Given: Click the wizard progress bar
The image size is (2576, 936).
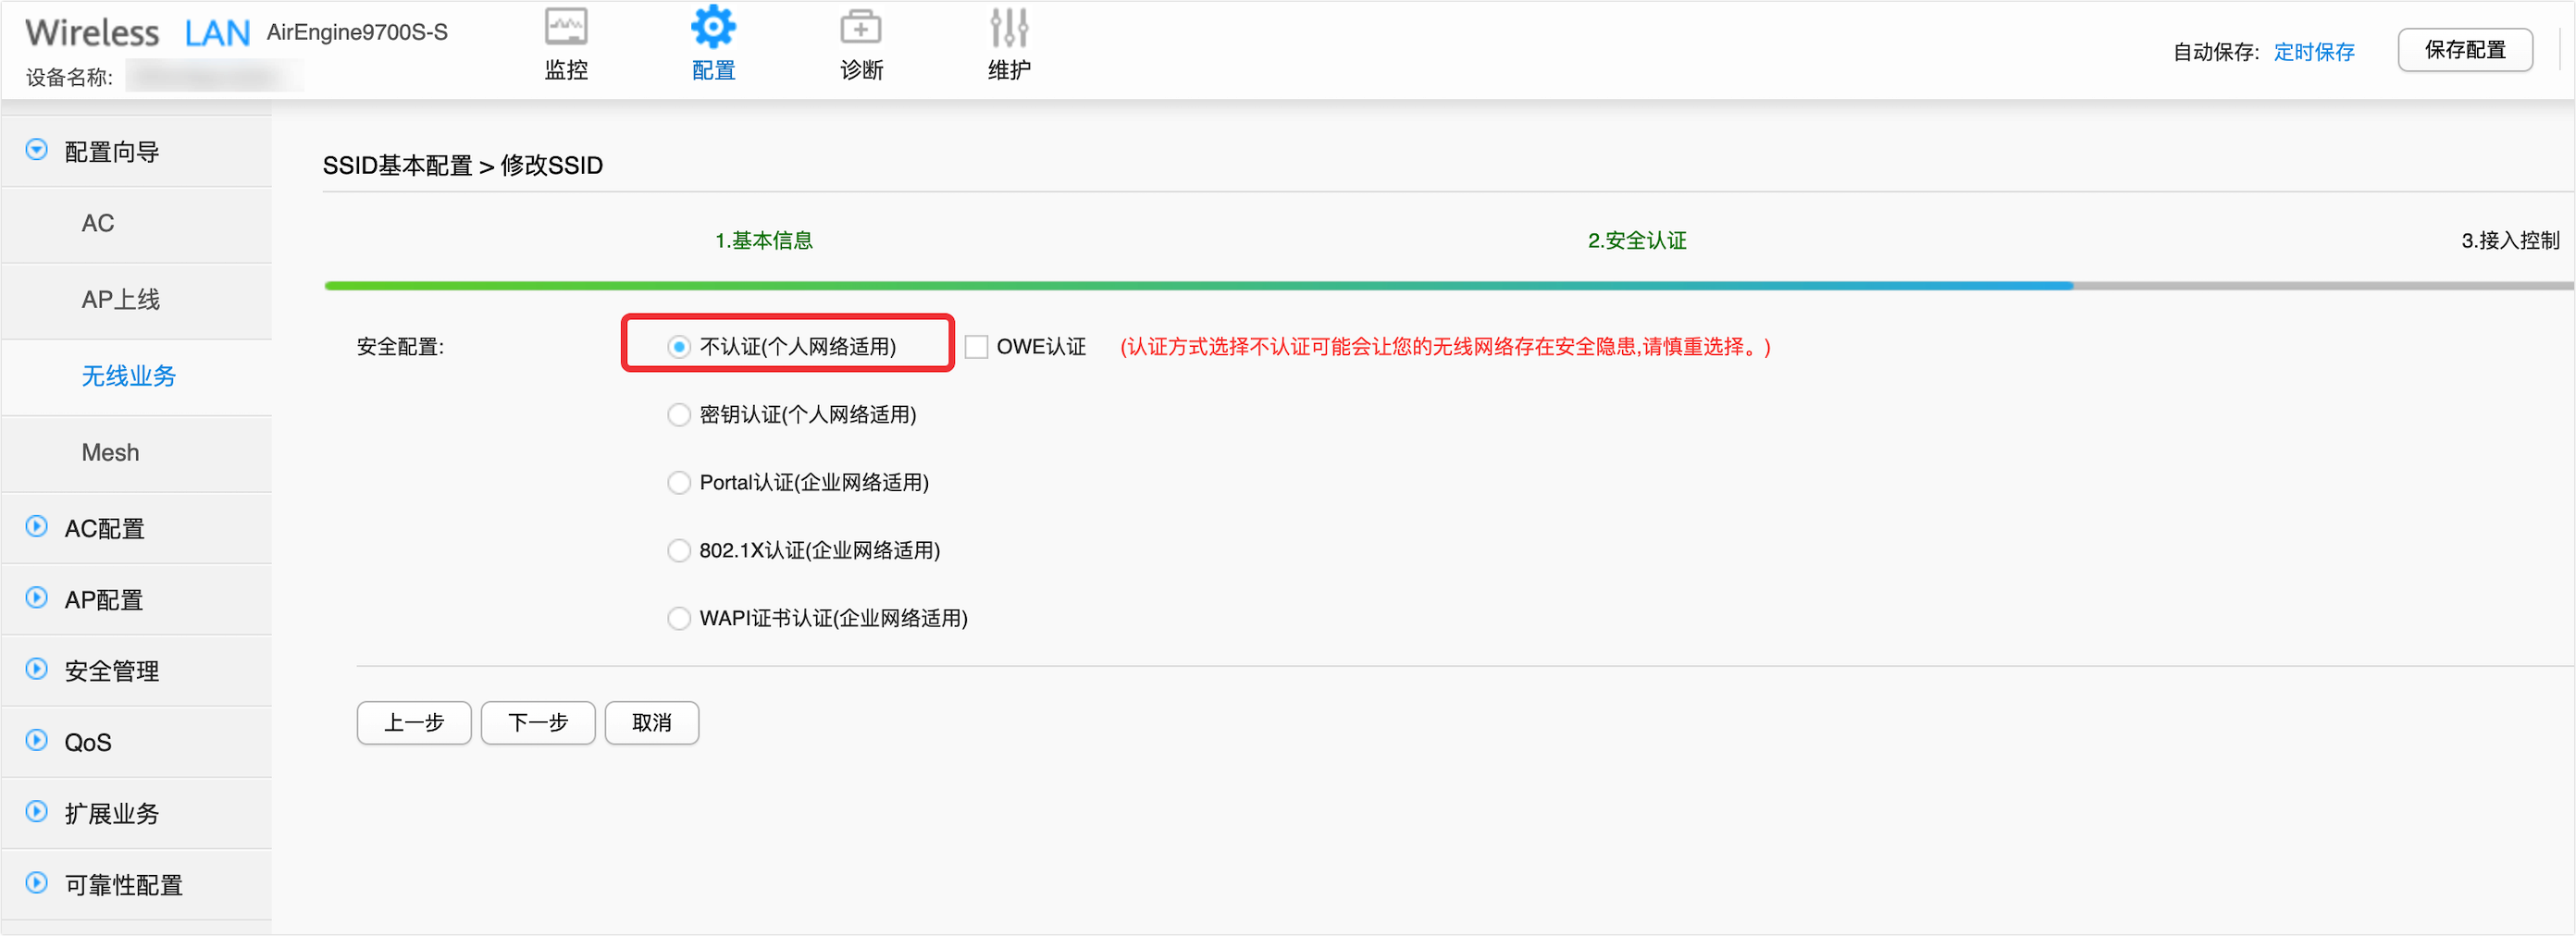Looking at the screenshot, I should 1449,286.
